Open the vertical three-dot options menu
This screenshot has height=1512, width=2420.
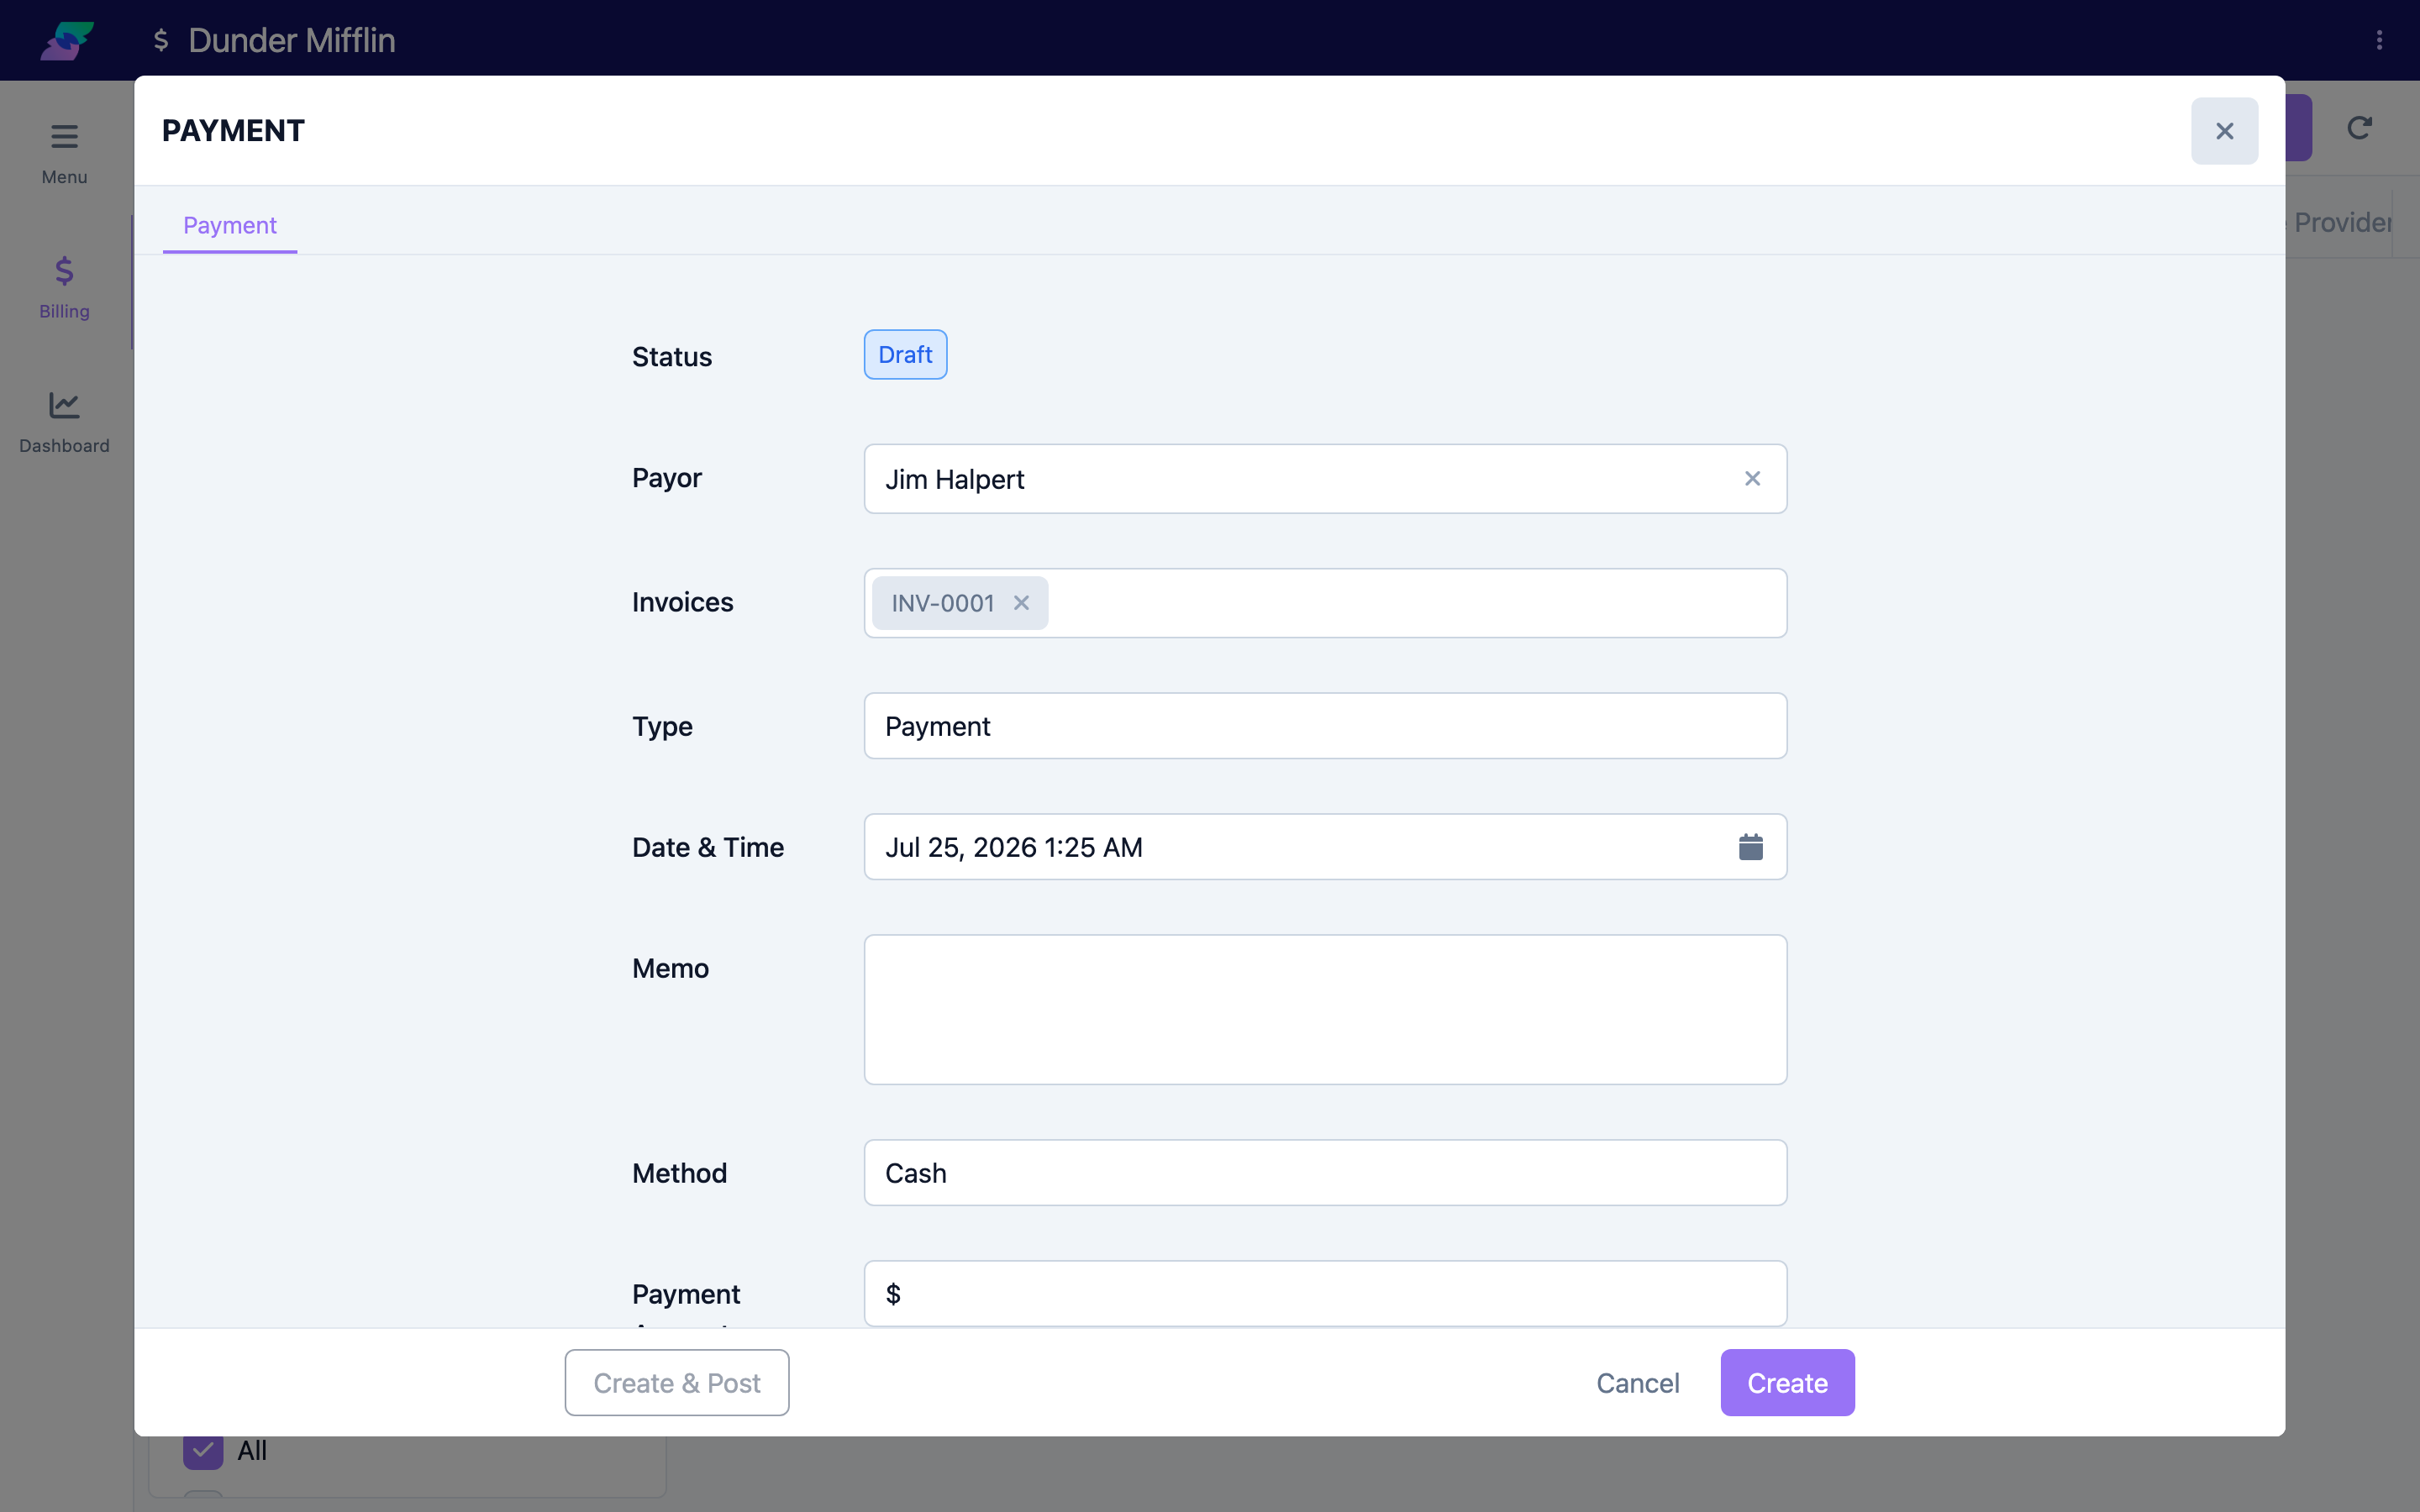pos(2379,40)
